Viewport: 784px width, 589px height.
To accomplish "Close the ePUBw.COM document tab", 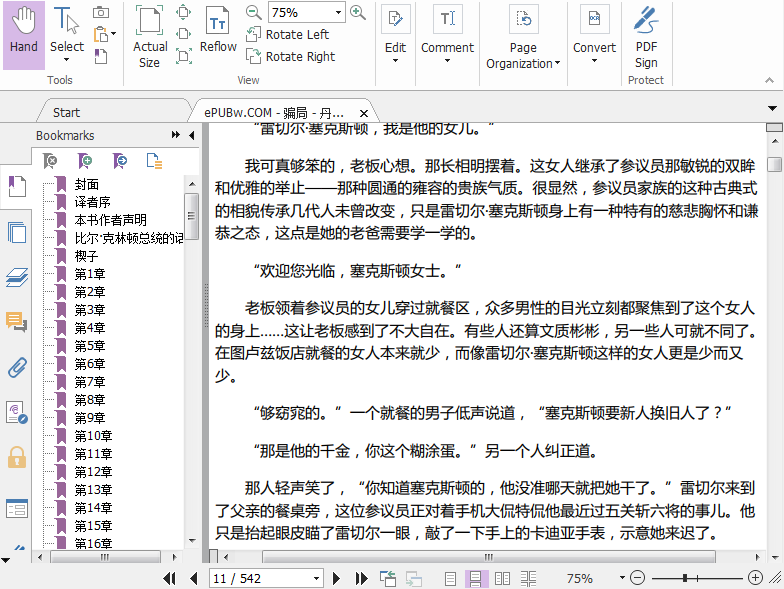I will pos(364,113).
